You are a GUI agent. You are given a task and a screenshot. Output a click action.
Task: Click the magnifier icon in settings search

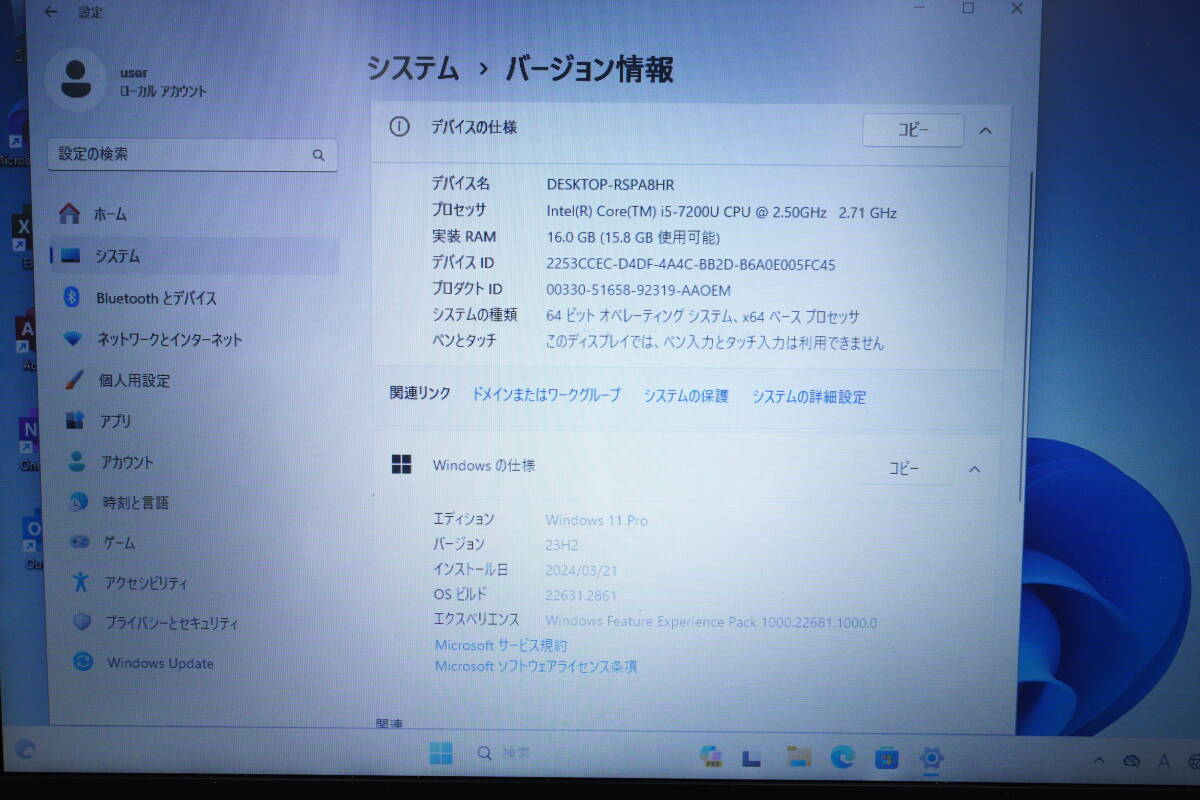click(x=318, y=155)
